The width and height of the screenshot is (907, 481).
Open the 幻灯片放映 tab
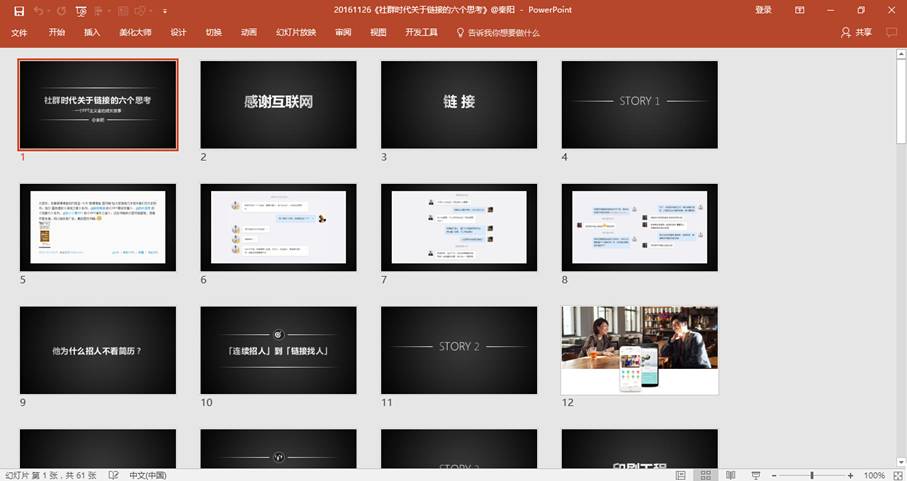click(x=296, y=32)
